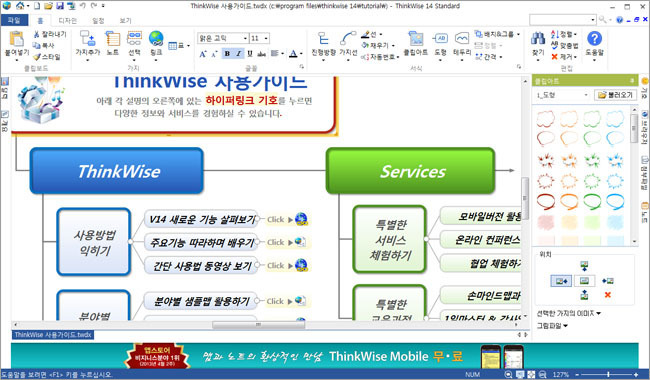Click the zoom slider in status bar

608,374
